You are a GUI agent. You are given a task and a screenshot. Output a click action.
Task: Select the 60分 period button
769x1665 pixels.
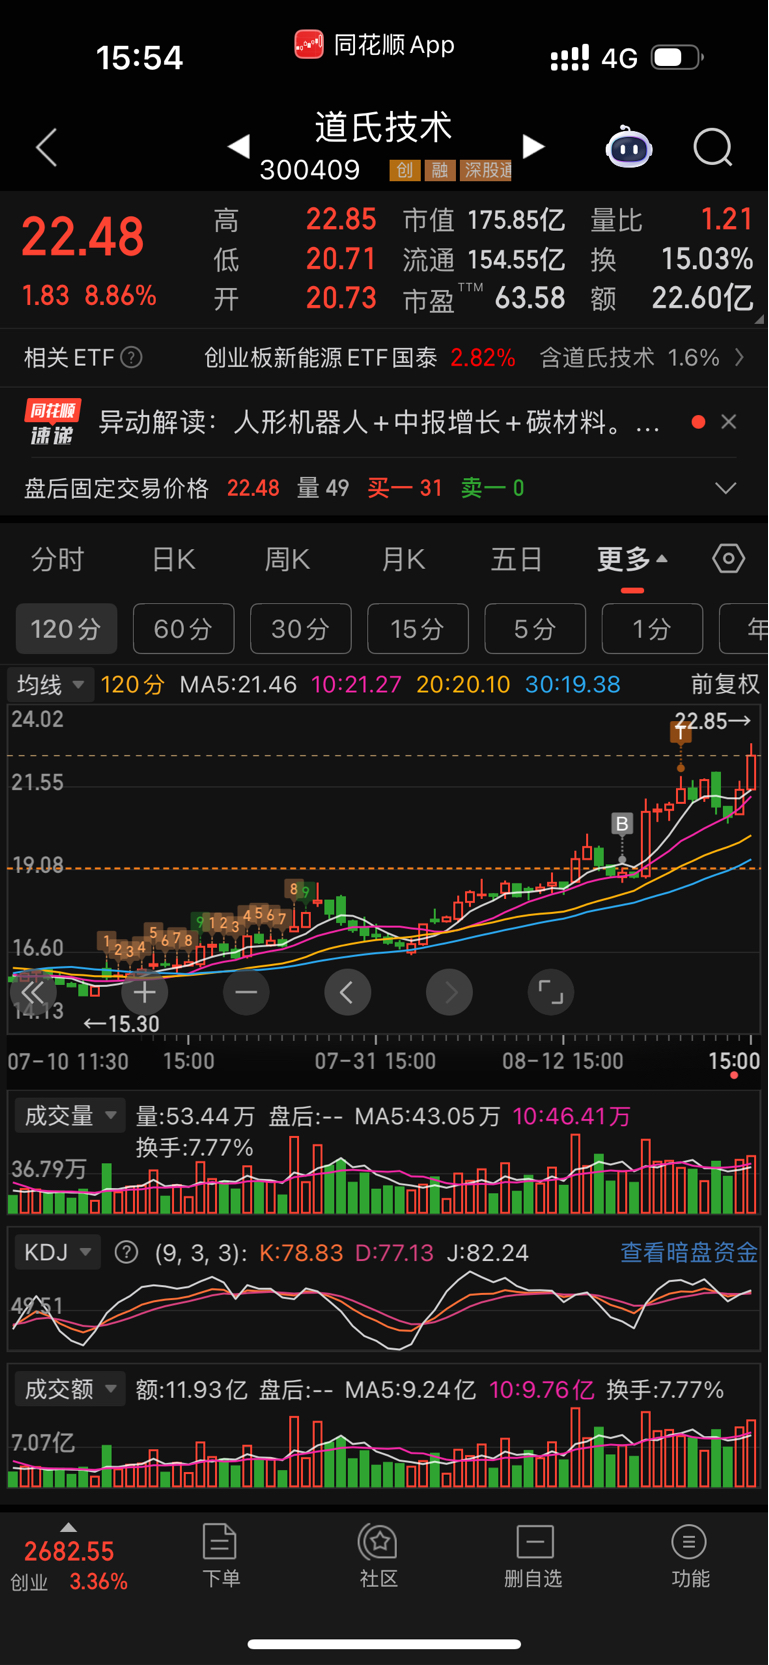[183, 629]
